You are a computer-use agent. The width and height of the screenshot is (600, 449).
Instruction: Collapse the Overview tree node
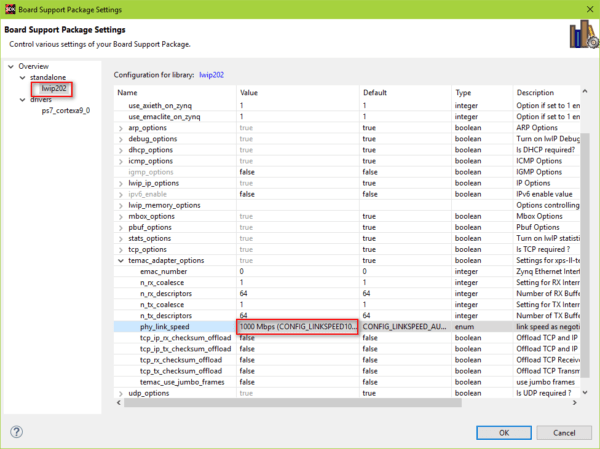[10, 66]
